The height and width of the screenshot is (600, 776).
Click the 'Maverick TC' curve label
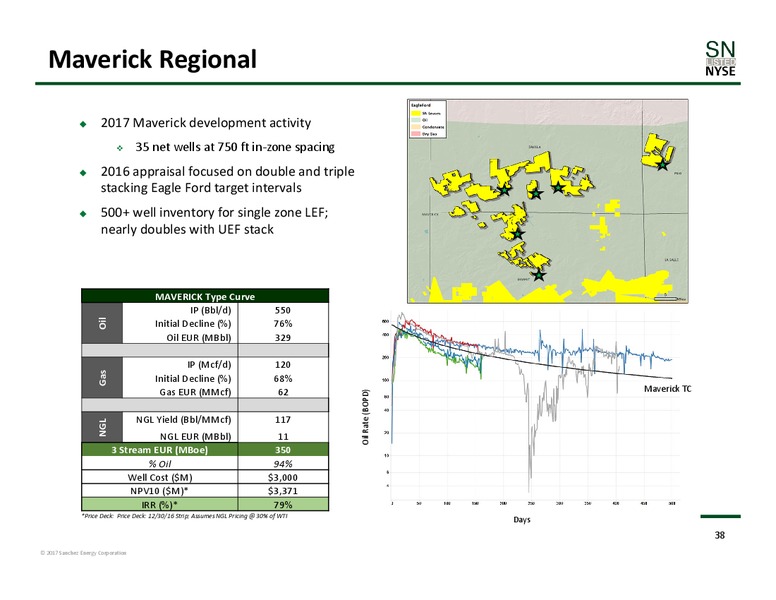667,389
